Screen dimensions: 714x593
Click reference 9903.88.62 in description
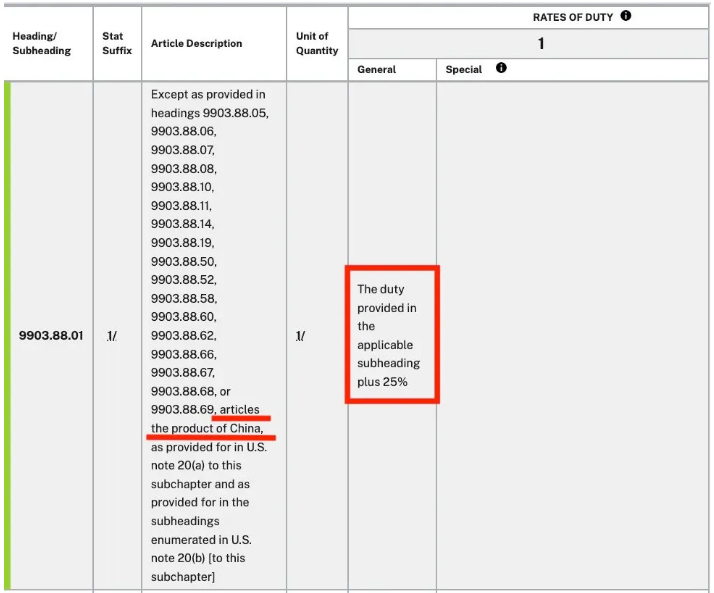183,336
